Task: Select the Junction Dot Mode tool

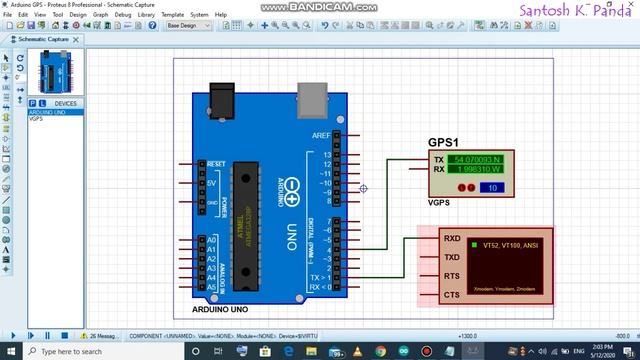Action: point(6,78)
